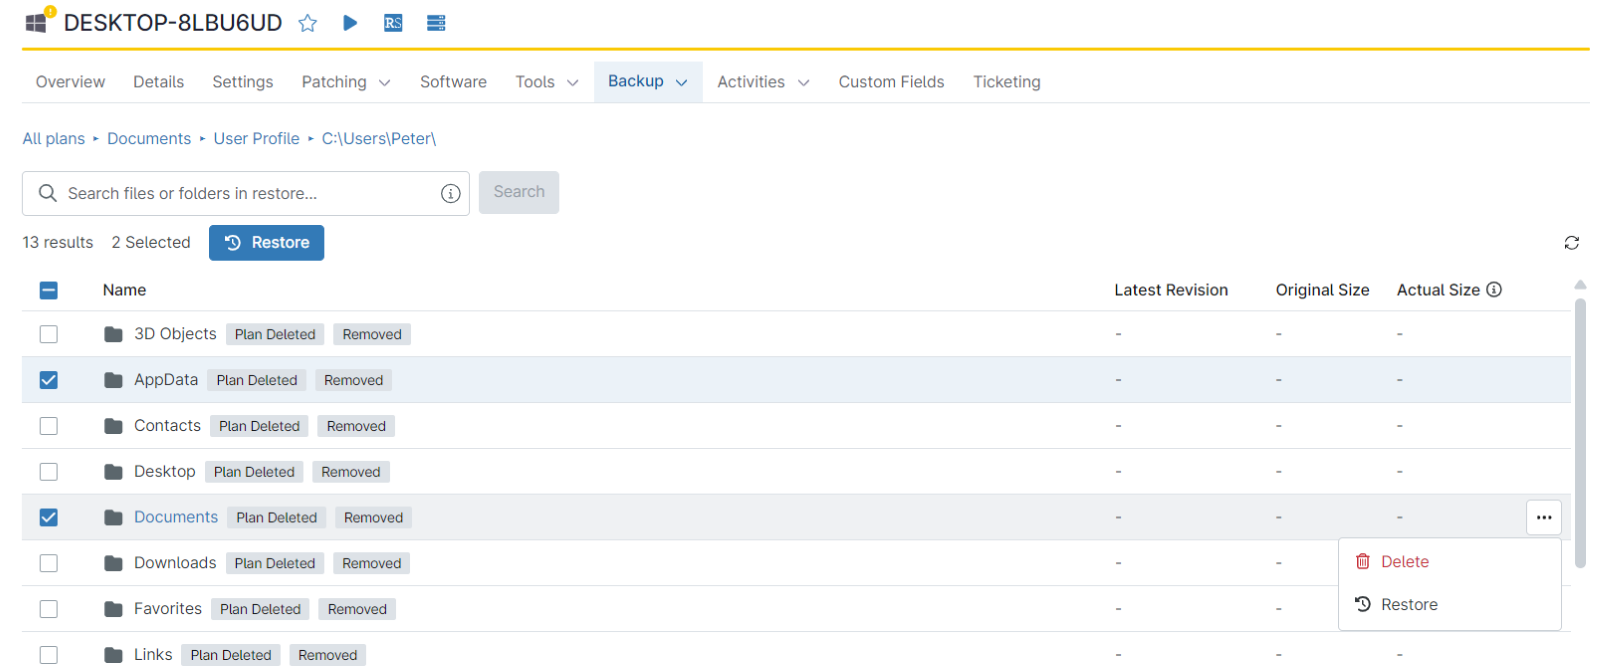Click the search info icon
The image size is (1600, 670).
[451, 194]
